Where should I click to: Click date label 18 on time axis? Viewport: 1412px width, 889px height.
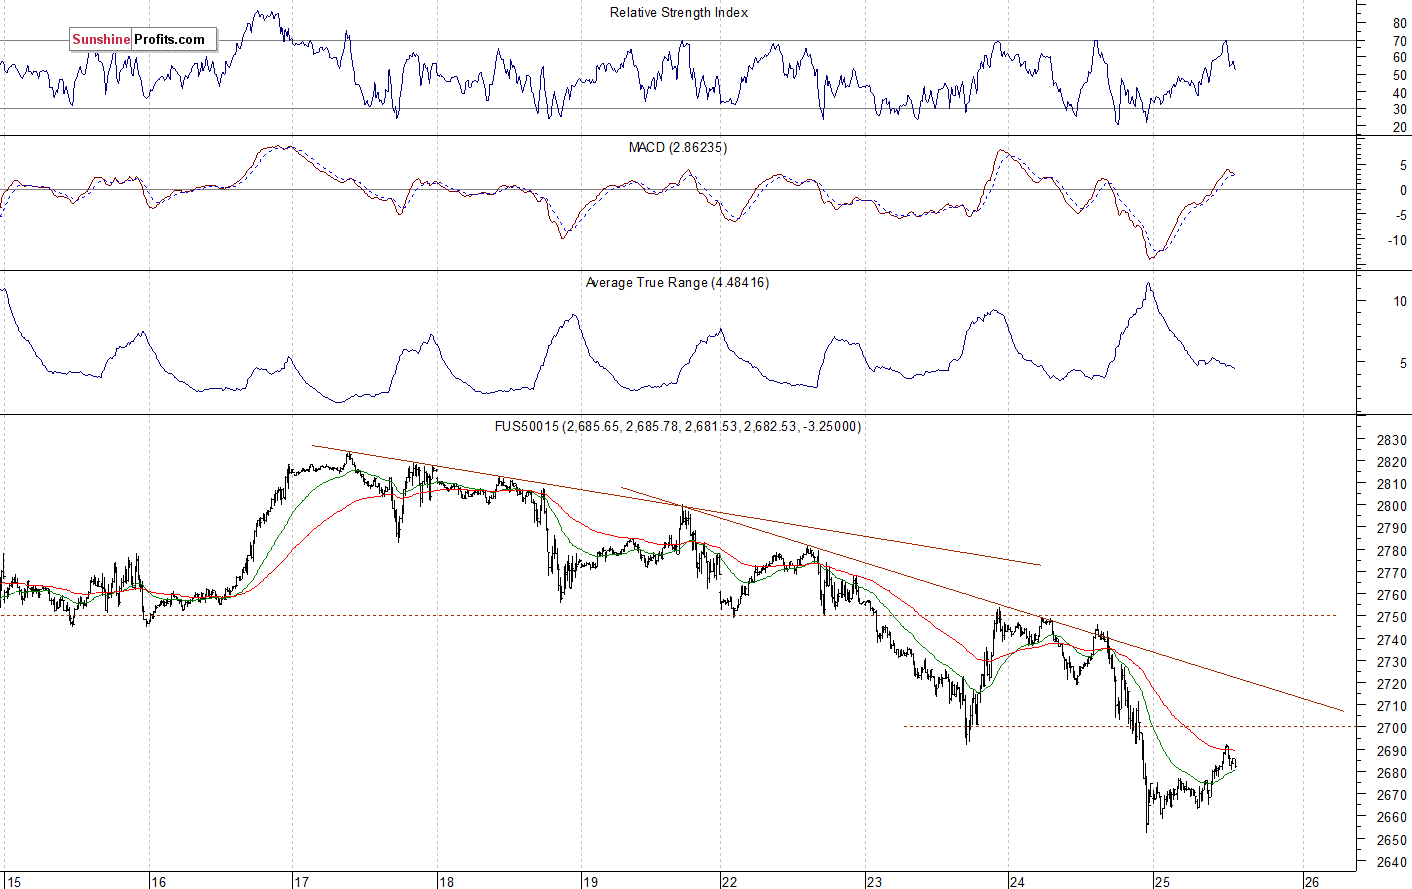(446, 882)
